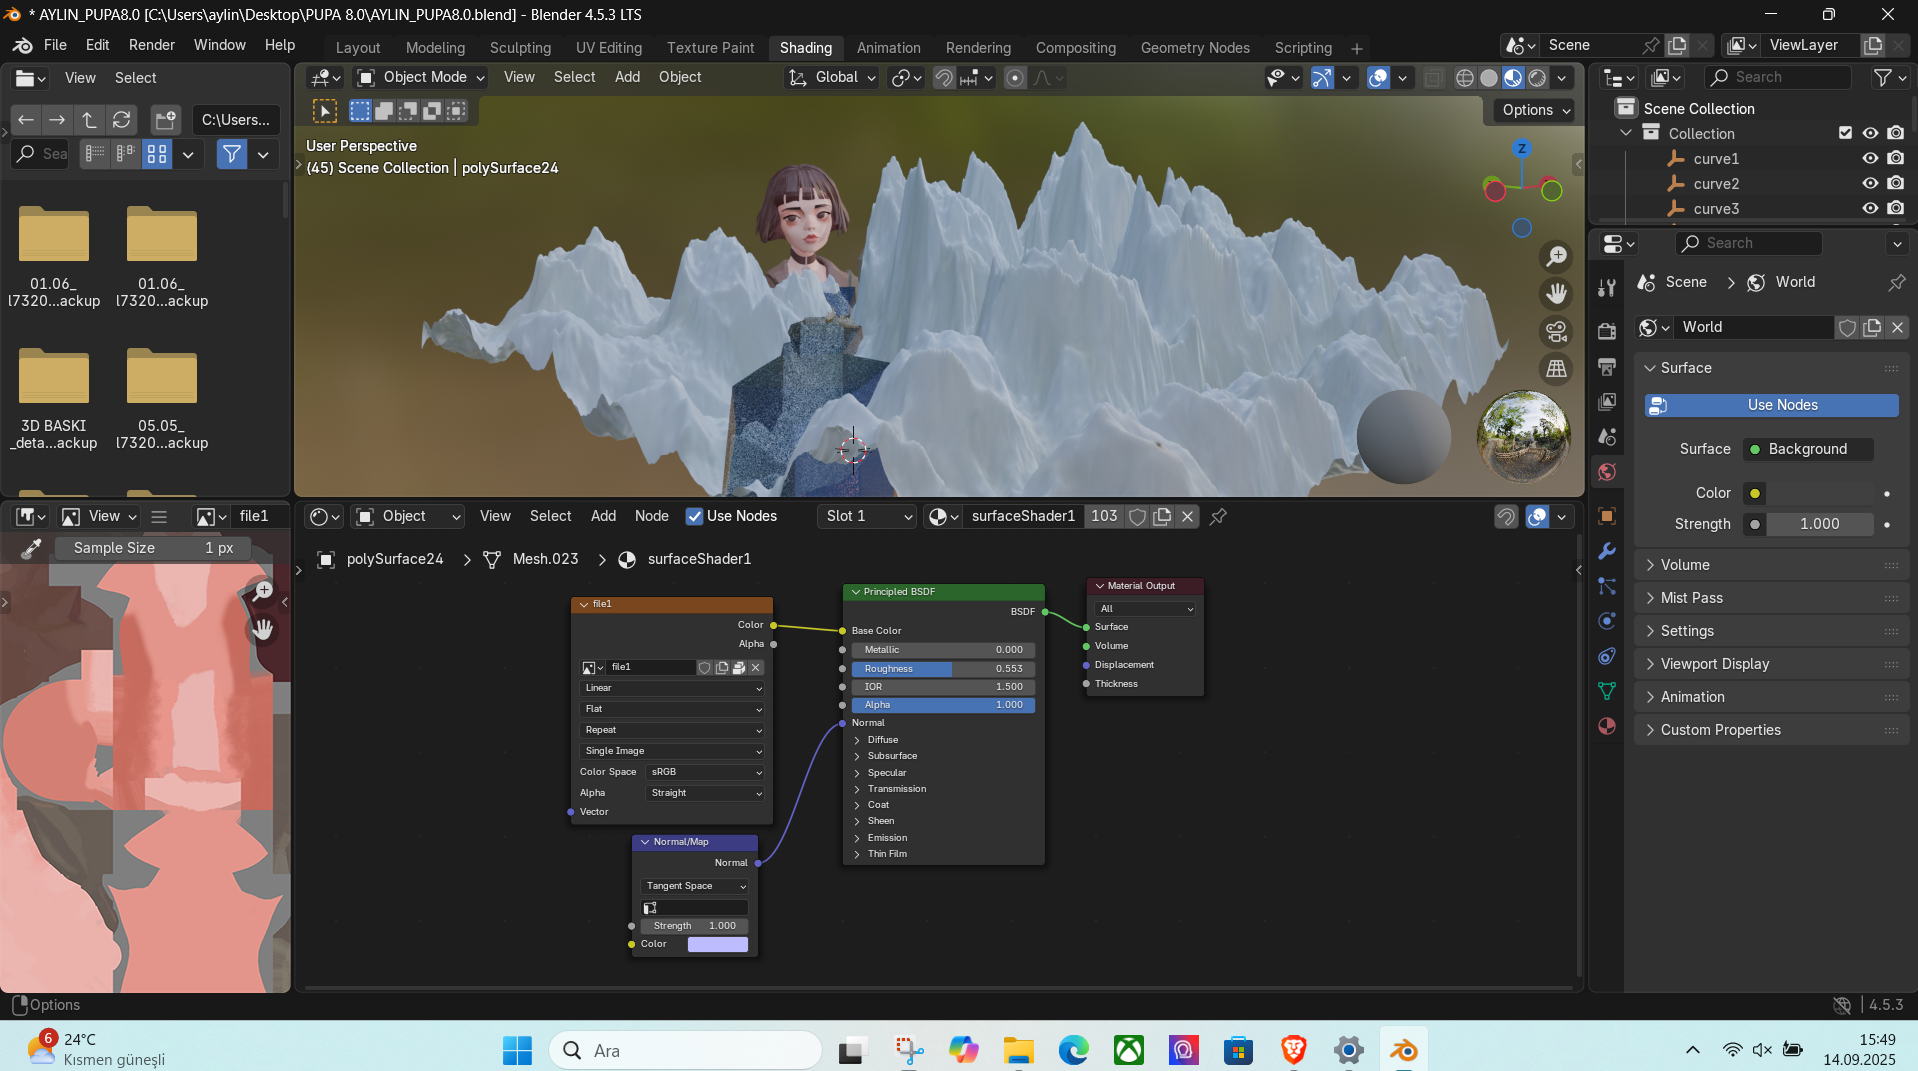Switch orthographic/perspective grid icon
The height and width of the screenshot is (1071, 1918).
[1556, 369]
